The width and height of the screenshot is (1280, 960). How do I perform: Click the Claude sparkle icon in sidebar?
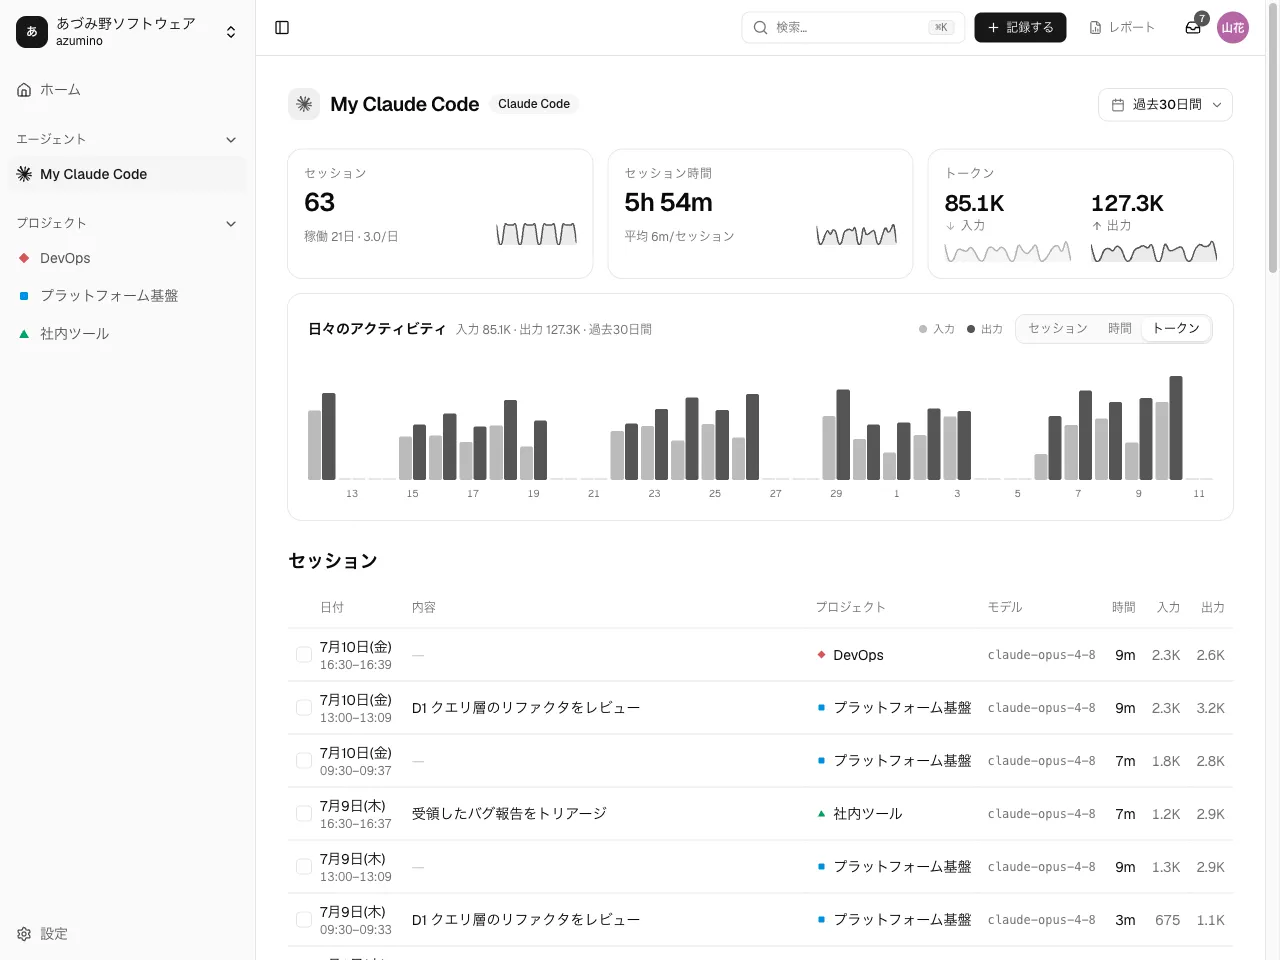24,174
